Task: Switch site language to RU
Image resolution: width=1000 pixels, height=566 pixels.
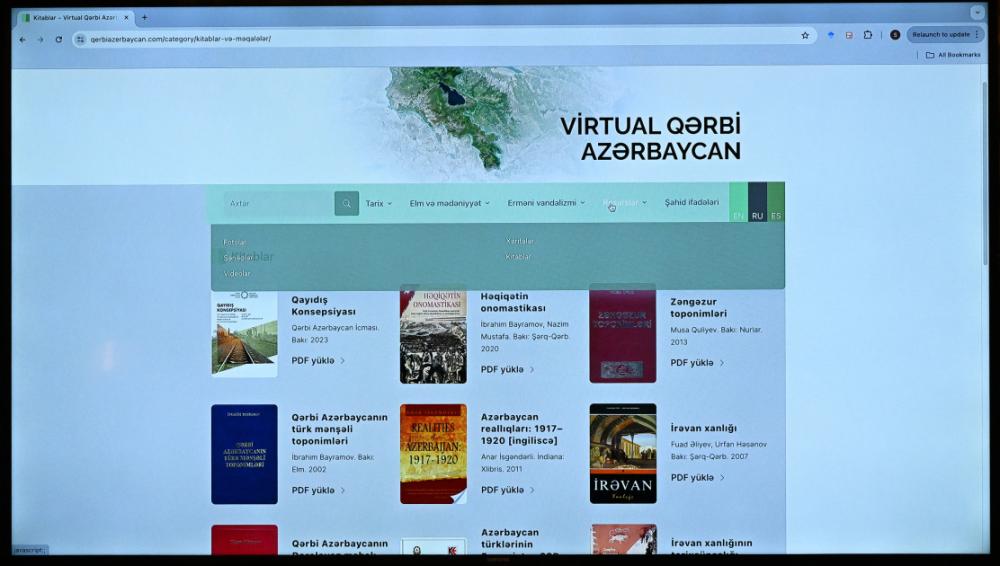Action: (x=757, y=215)
